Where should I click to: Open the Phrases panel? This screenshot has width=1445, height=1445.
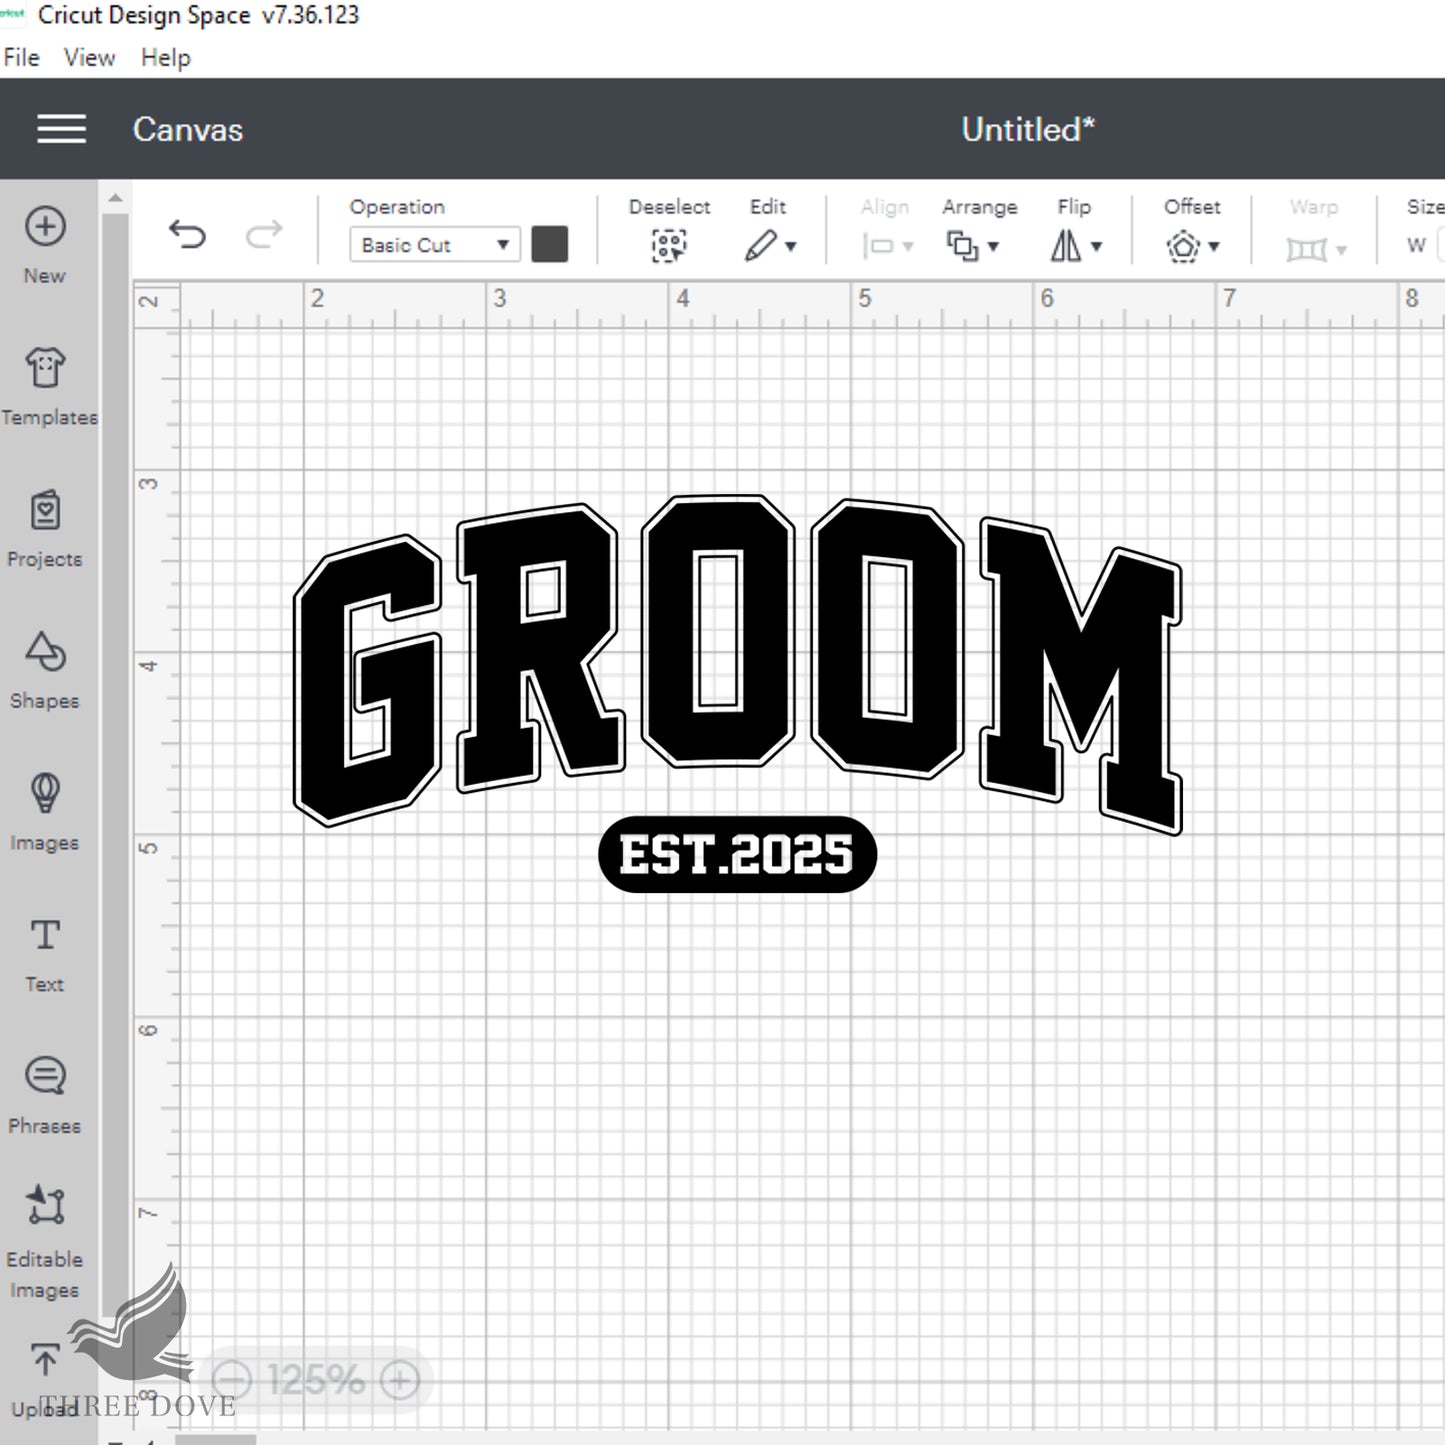pyautogui.click(x=45, y=1076)
